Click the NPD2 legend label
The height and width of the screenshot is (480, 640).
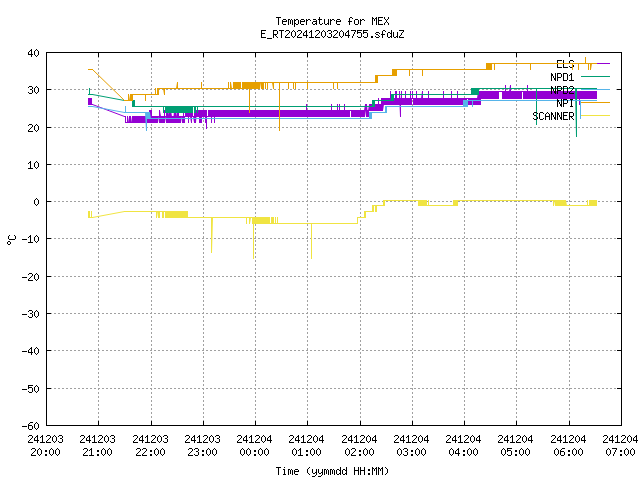pyautogui.click(x=562, y=90)
